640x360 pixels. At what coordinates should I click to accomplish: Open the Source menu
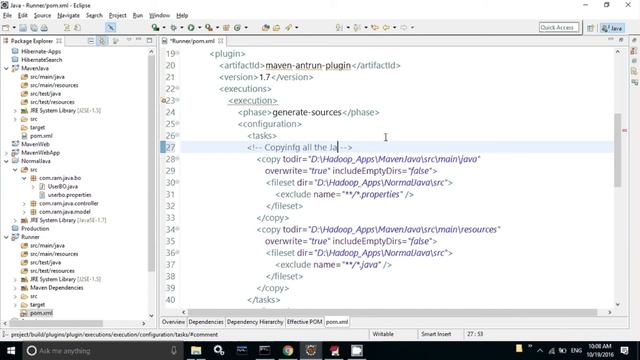click(x=42, y=16)
